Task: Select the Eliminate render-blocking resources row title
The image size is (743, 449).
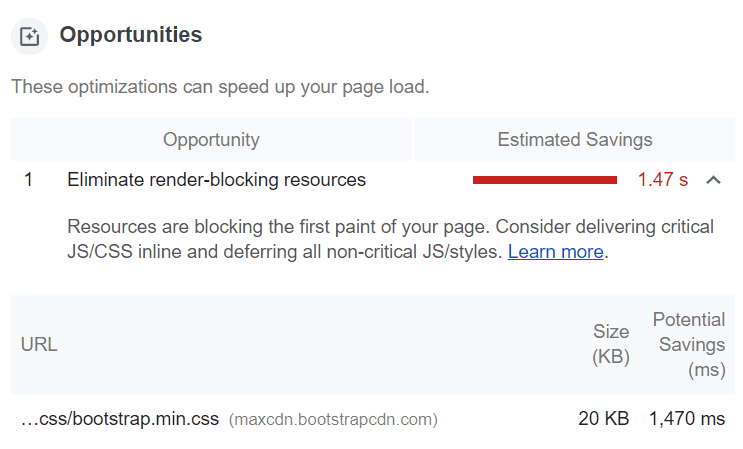Action: click(x=216, y=180)
